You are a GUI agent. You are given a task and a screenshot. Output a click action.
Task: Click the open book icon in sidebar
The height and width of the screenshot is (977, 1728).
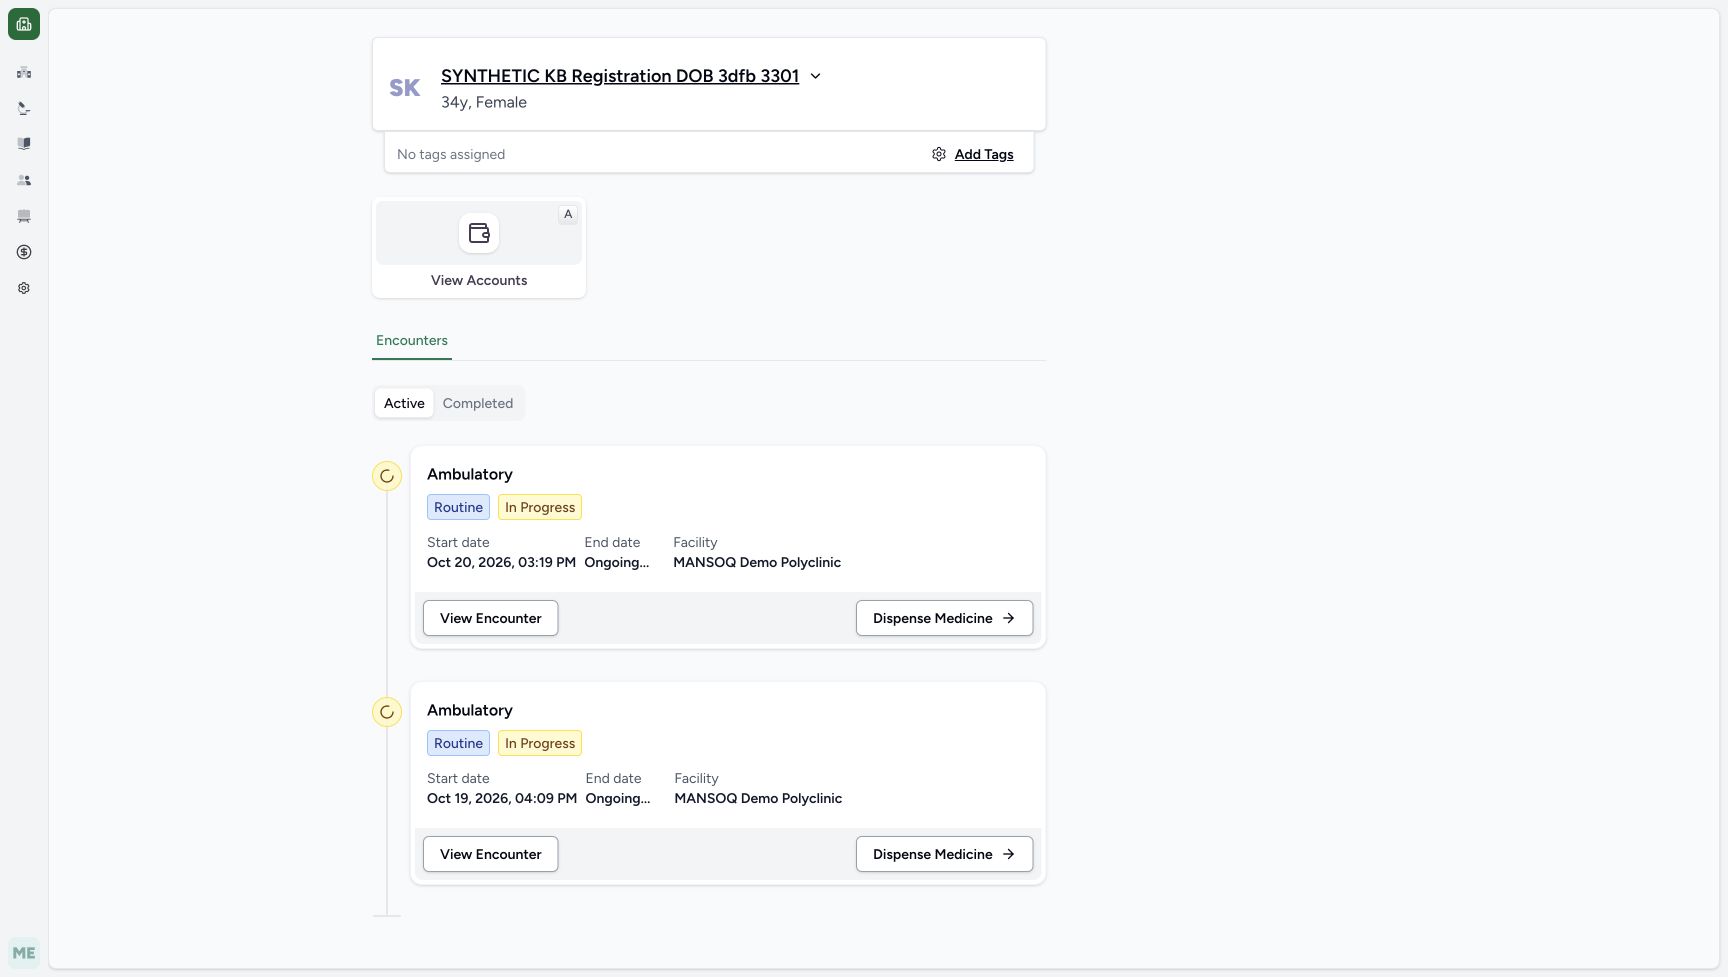[x=24, y=144]
